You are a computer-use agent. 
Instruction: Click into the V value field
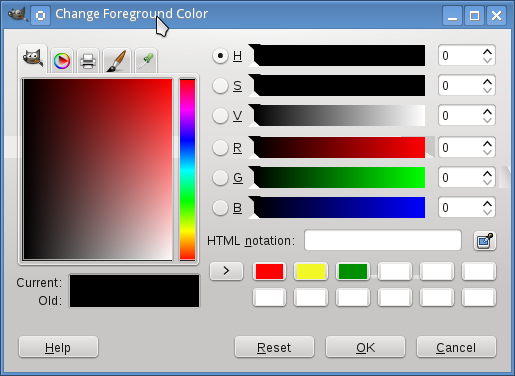coord(460,116)
